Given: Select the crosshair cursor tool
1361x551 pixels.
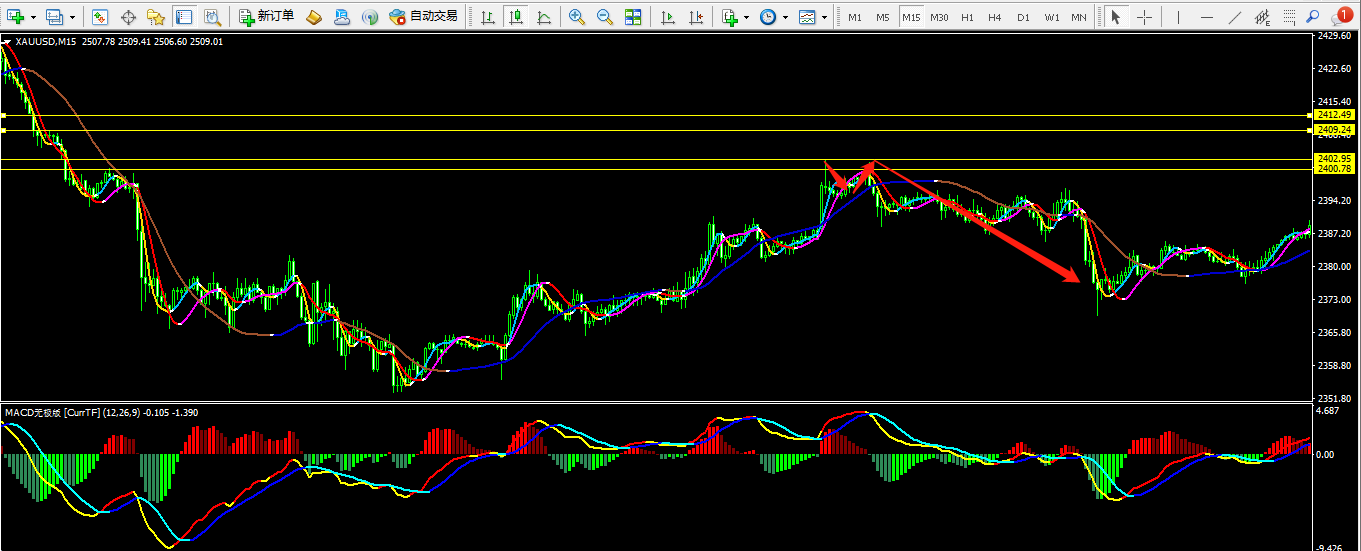Looking at the screenshot, I should 1144,17.
